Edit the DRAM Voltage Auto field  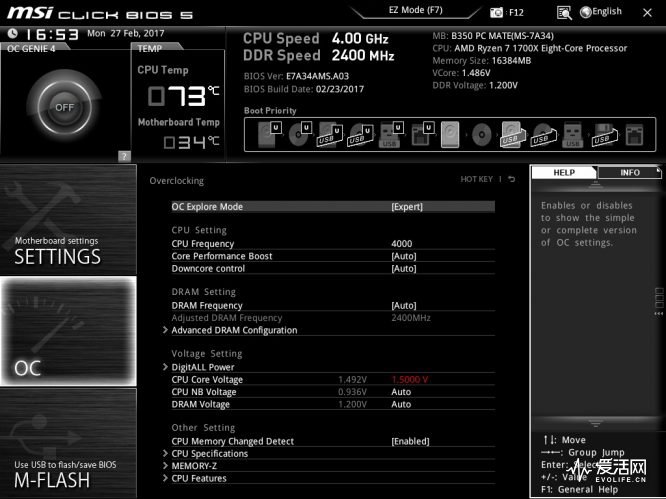(x=401, y=404)
